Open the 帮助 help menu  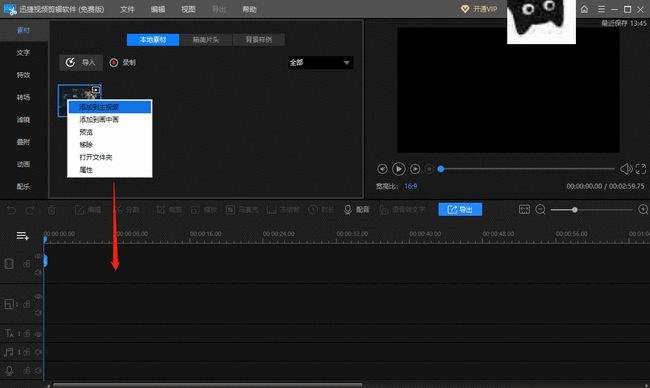(250, 9)
